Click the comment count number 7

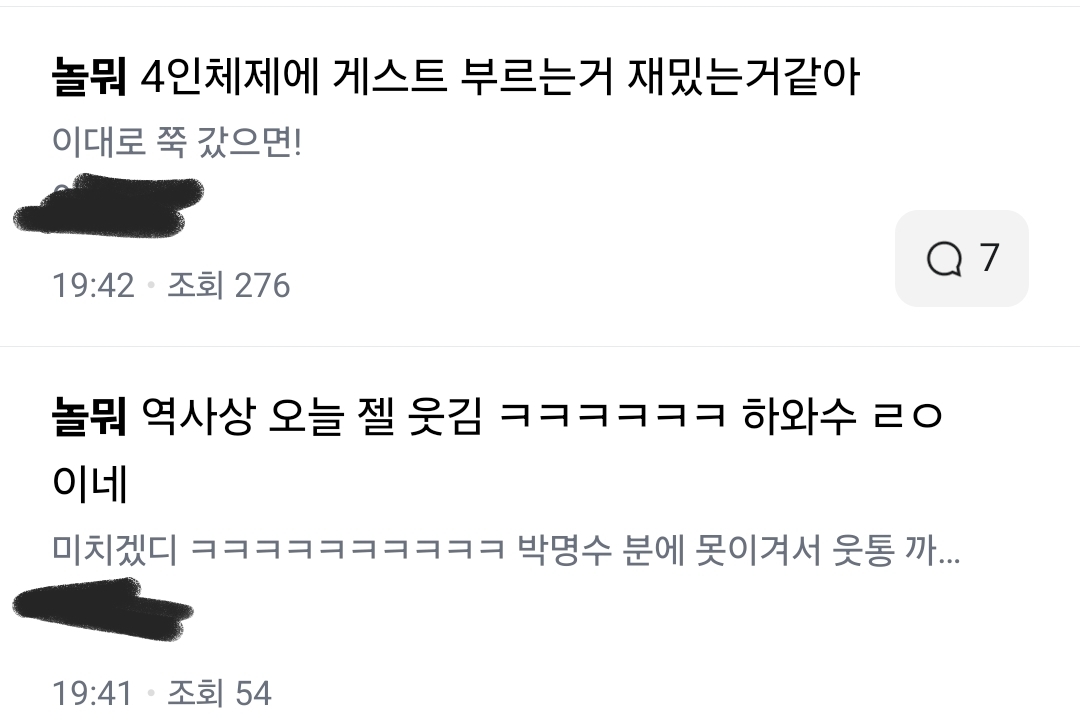pyautogui.click(x=989, y=258)
